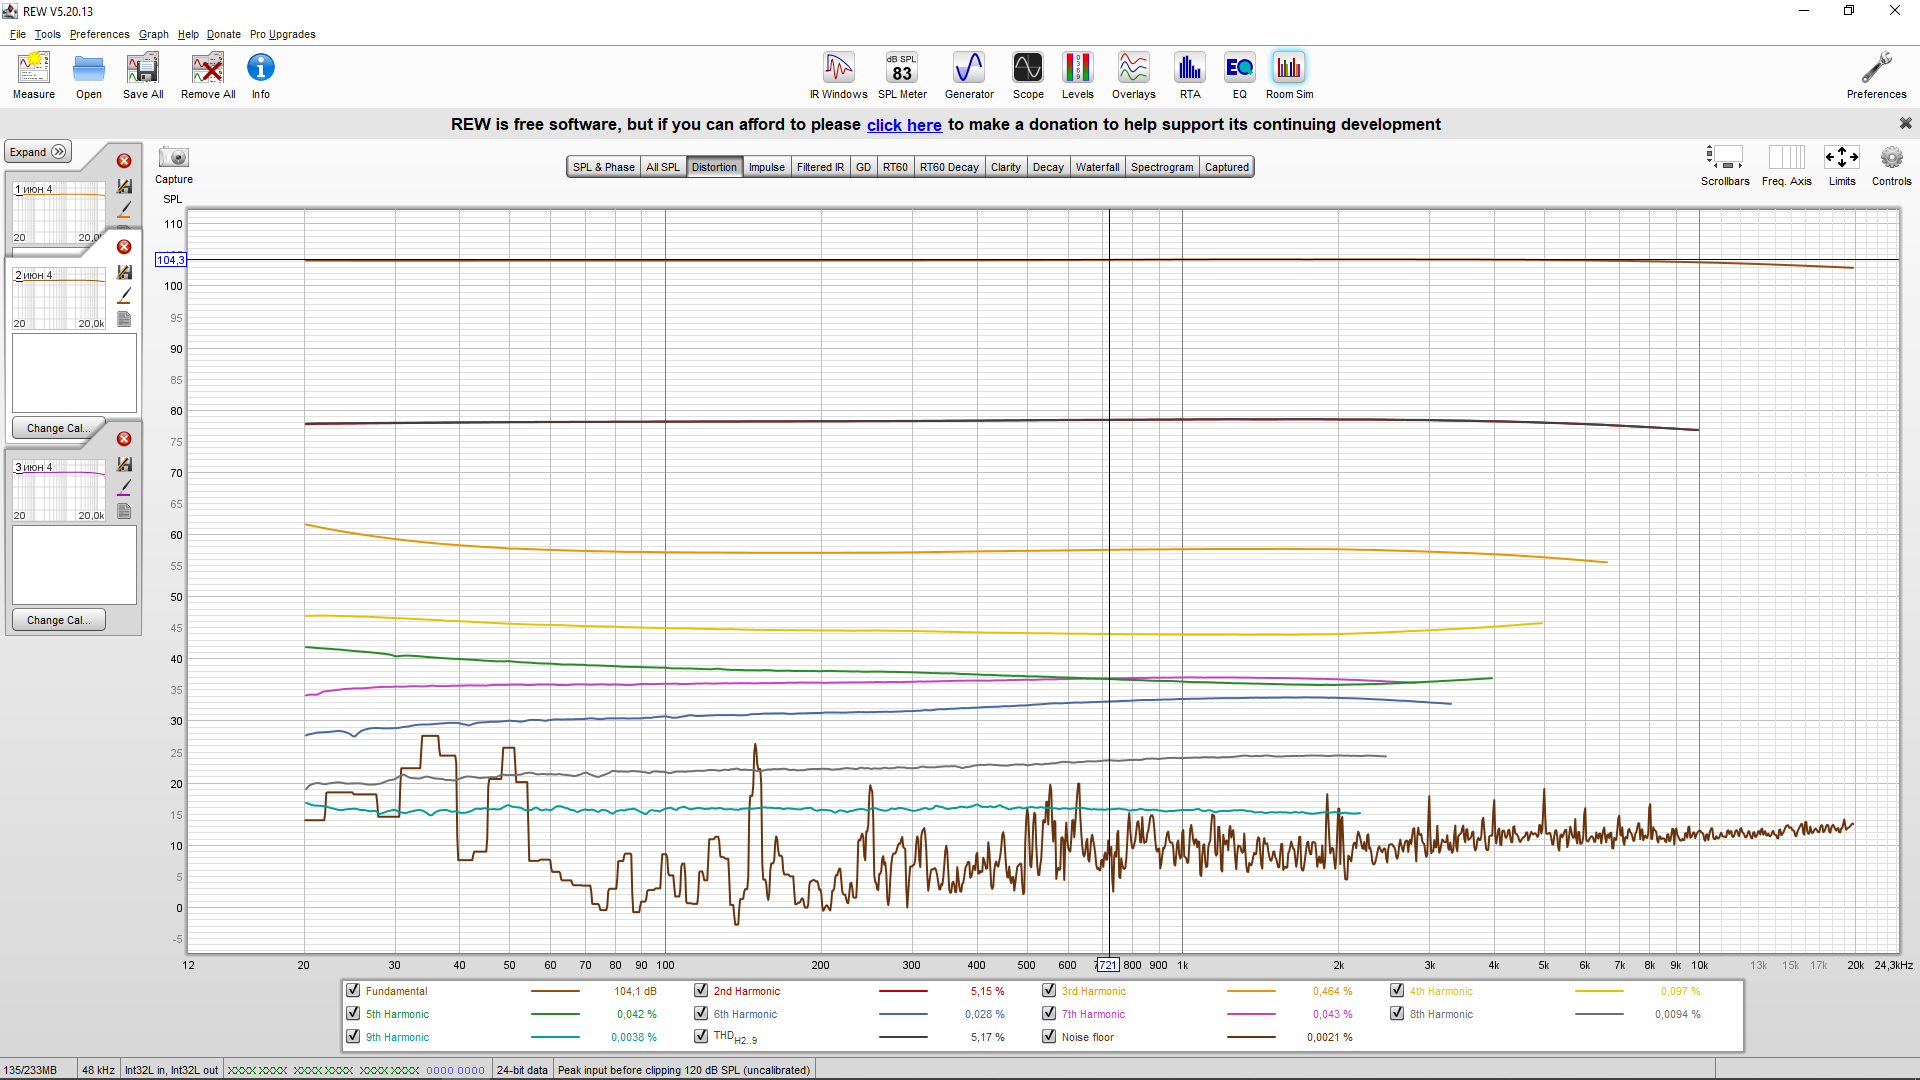Click the 3rd Harmonic color line

(1251, 991)
